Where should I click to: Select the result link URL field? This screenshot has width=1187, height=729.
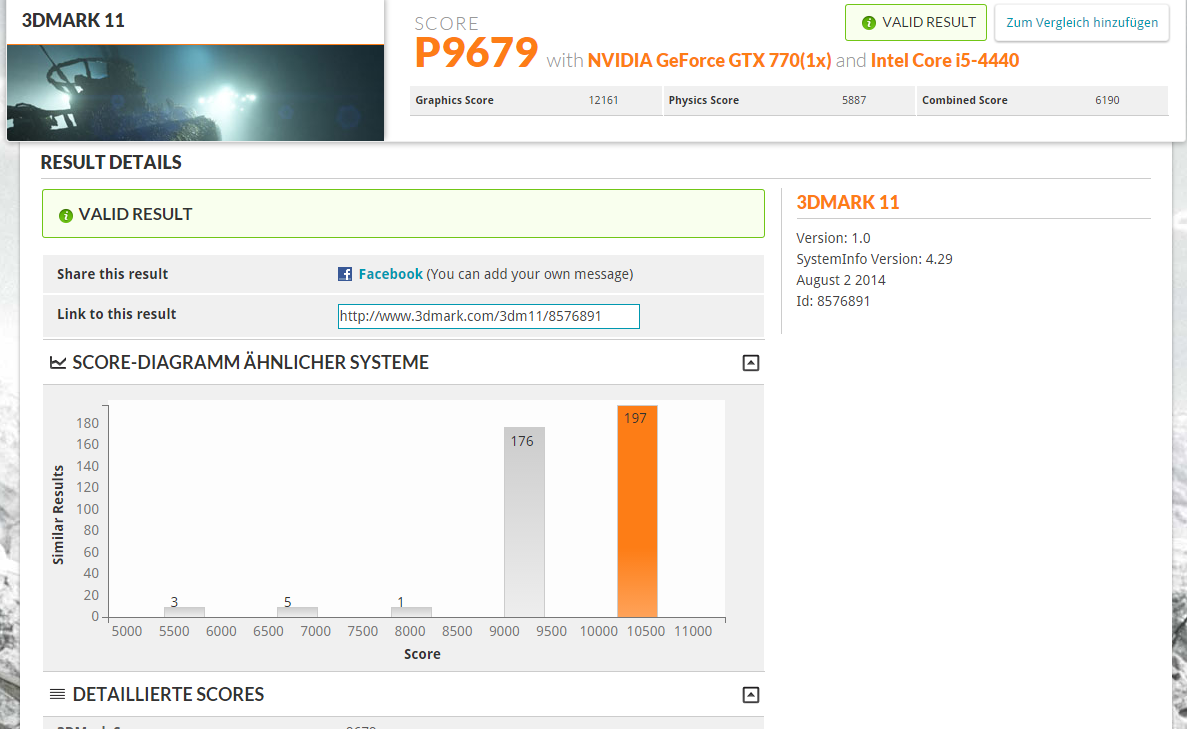tap(488, 316)
